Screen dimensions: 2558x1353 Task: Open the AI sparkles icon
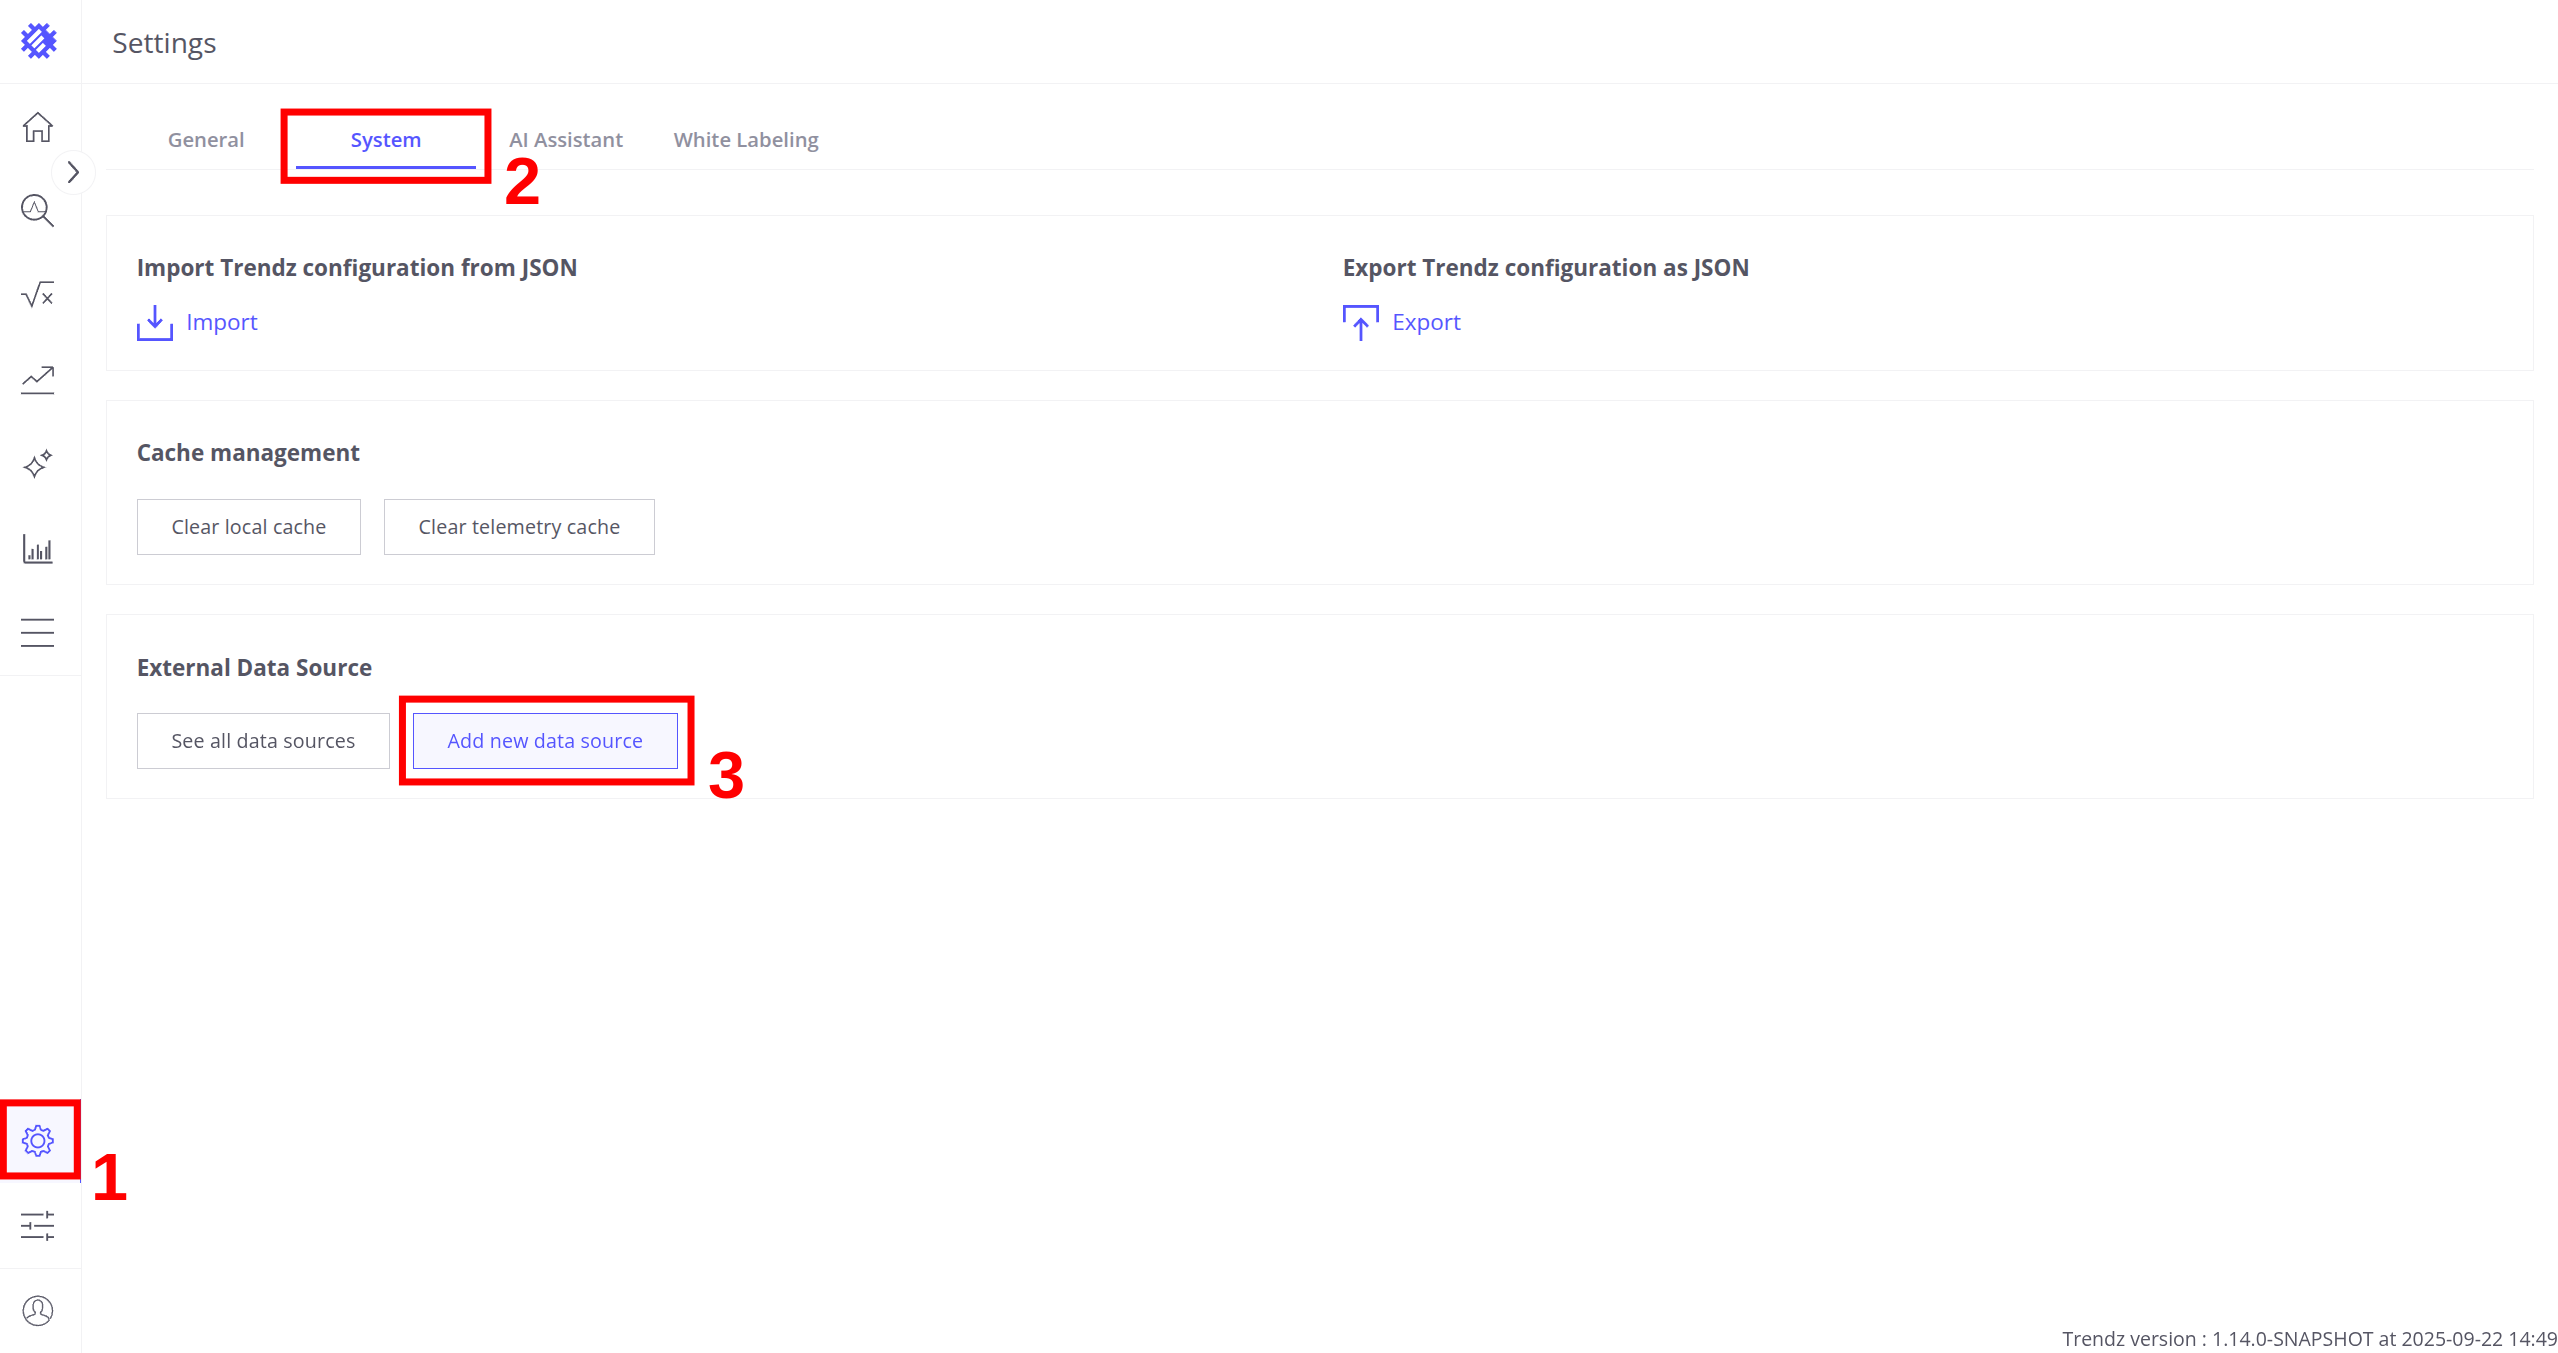tap(38, 464)
